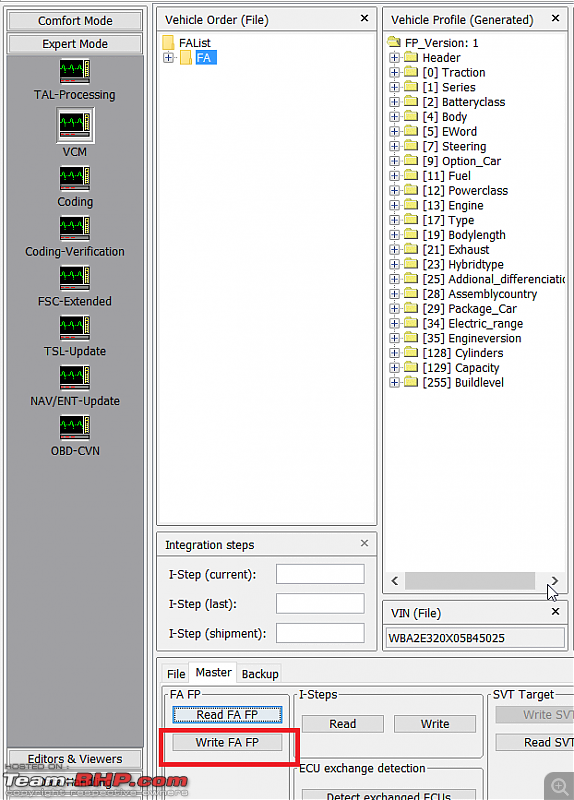Click the Vehicle Profile scroll right arrow
Screen dimensions: 574x800
point(555,581)
